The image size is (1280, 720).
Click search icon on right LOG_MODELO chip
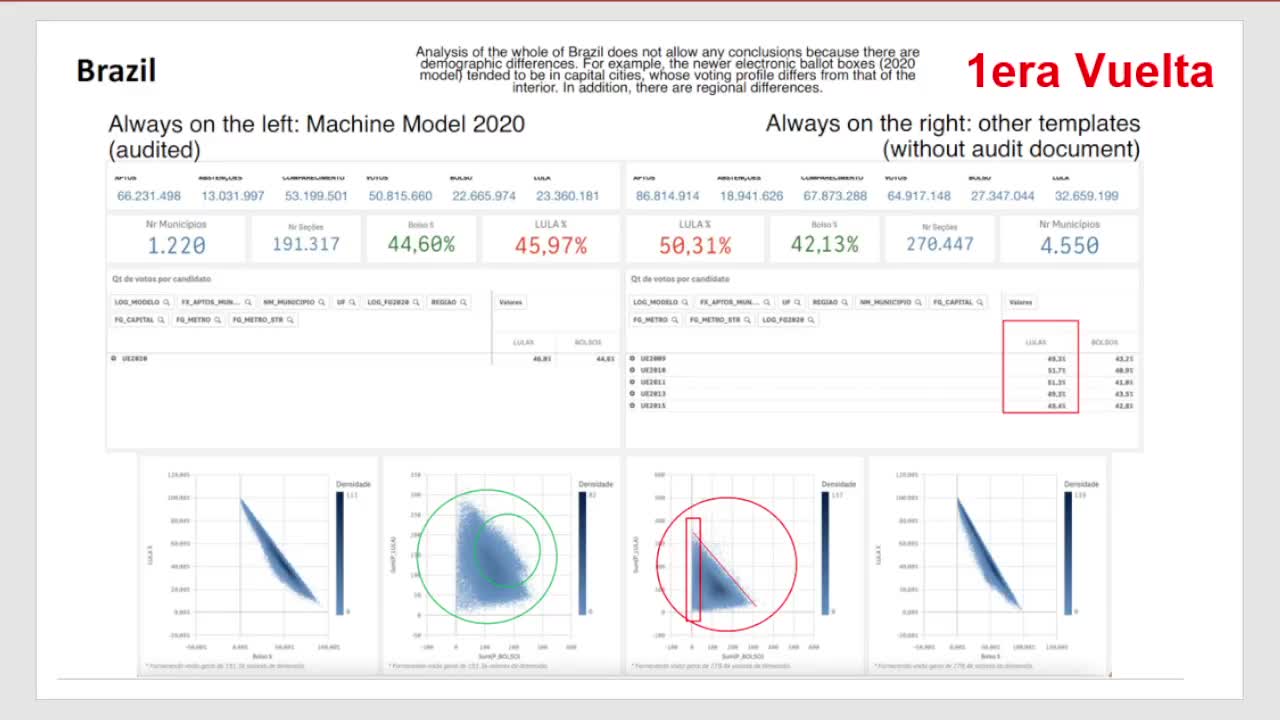pyautogui.click(x=685, y=302)
